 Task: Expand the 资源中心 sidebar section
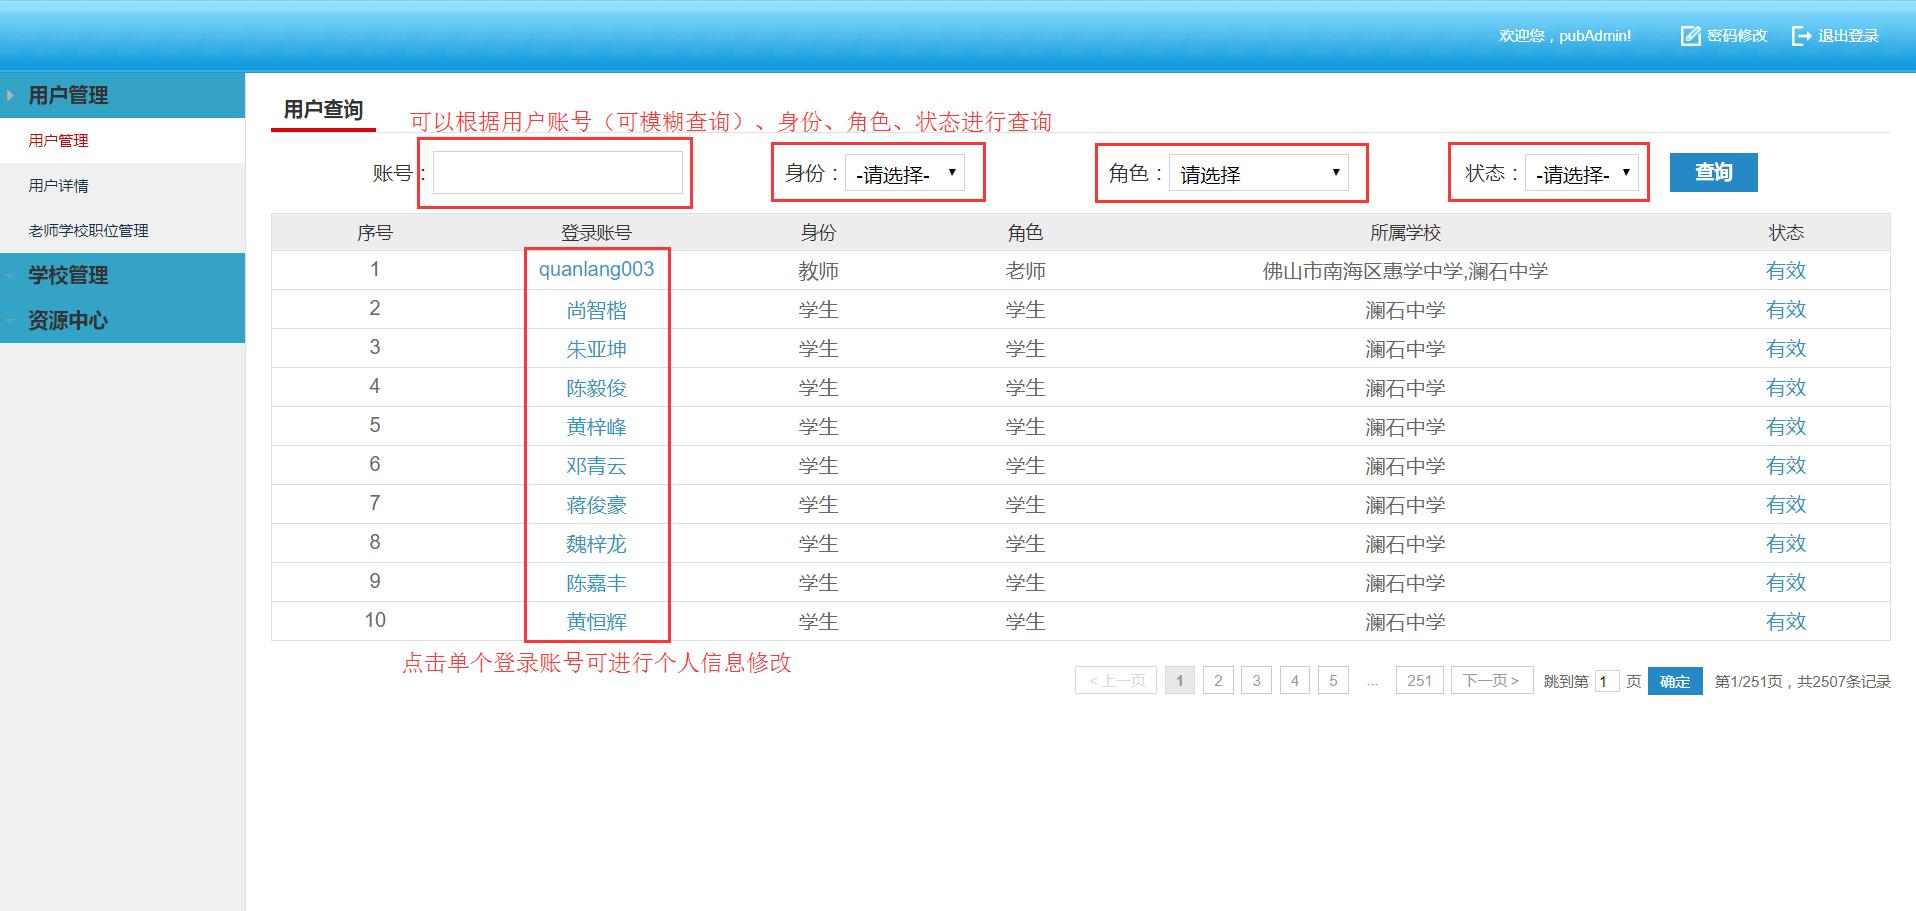68,320
